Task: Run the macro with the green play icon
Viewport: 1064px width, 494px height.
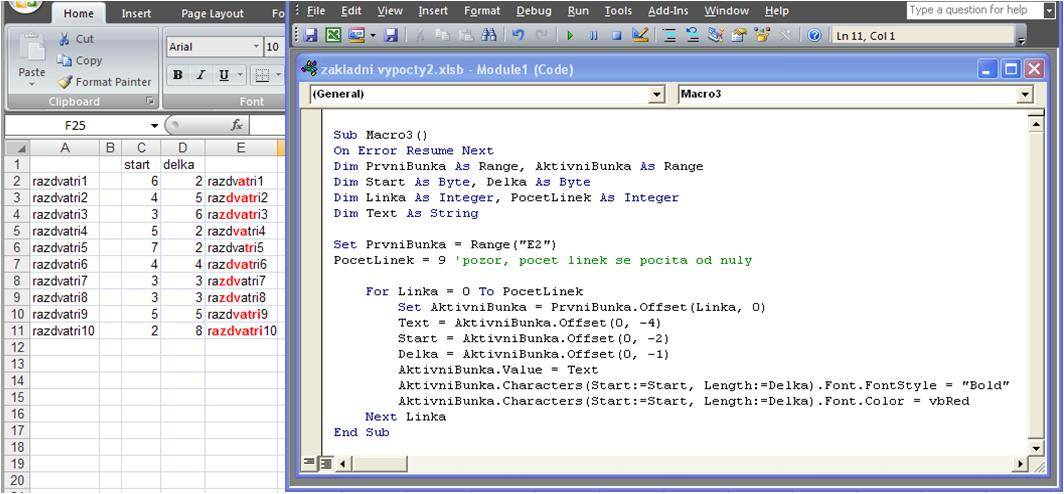Action: (x=570, y=35)
